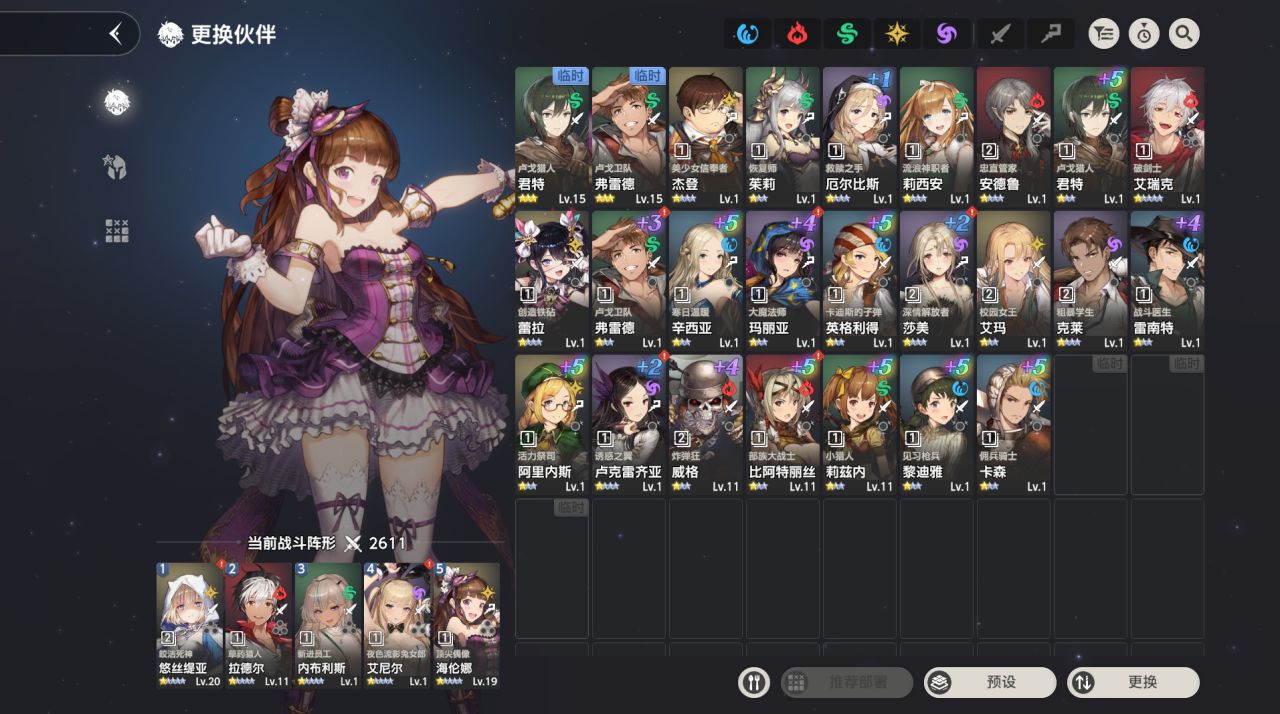Pick the 蕾拉 character card
The height and width of the screenshot is (714, 1280).
point(552,281)
